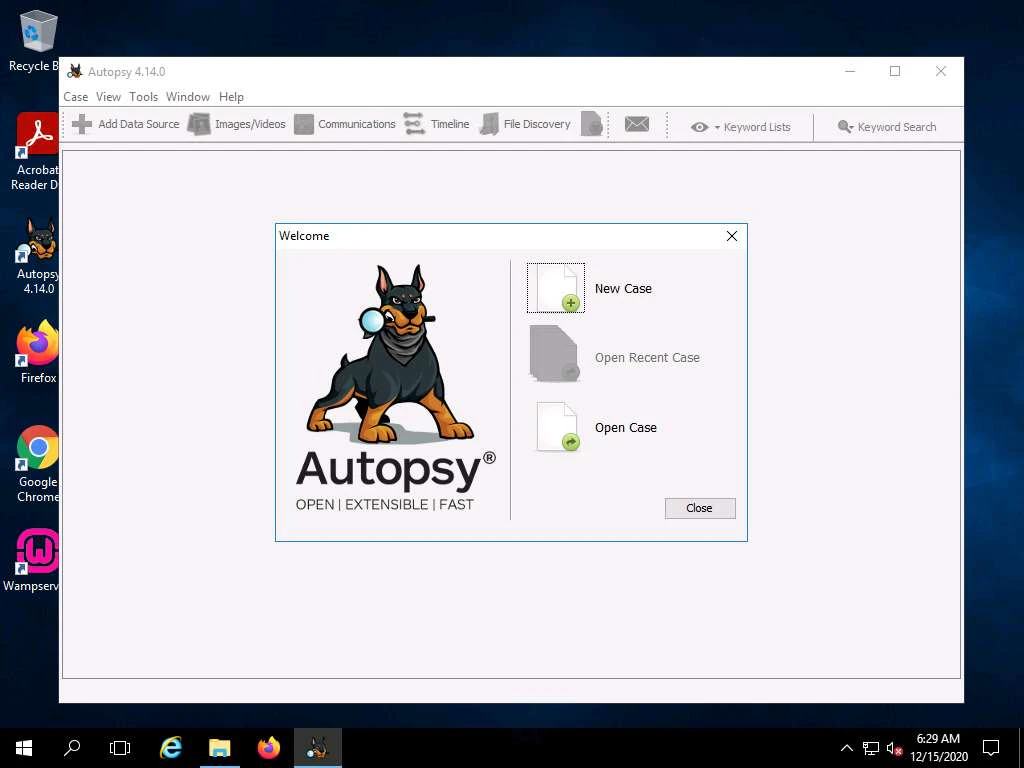This screenshot has width=1024, height=768.
Task: Click the Close button in Welcome dialog
Action: pos(700,508)
